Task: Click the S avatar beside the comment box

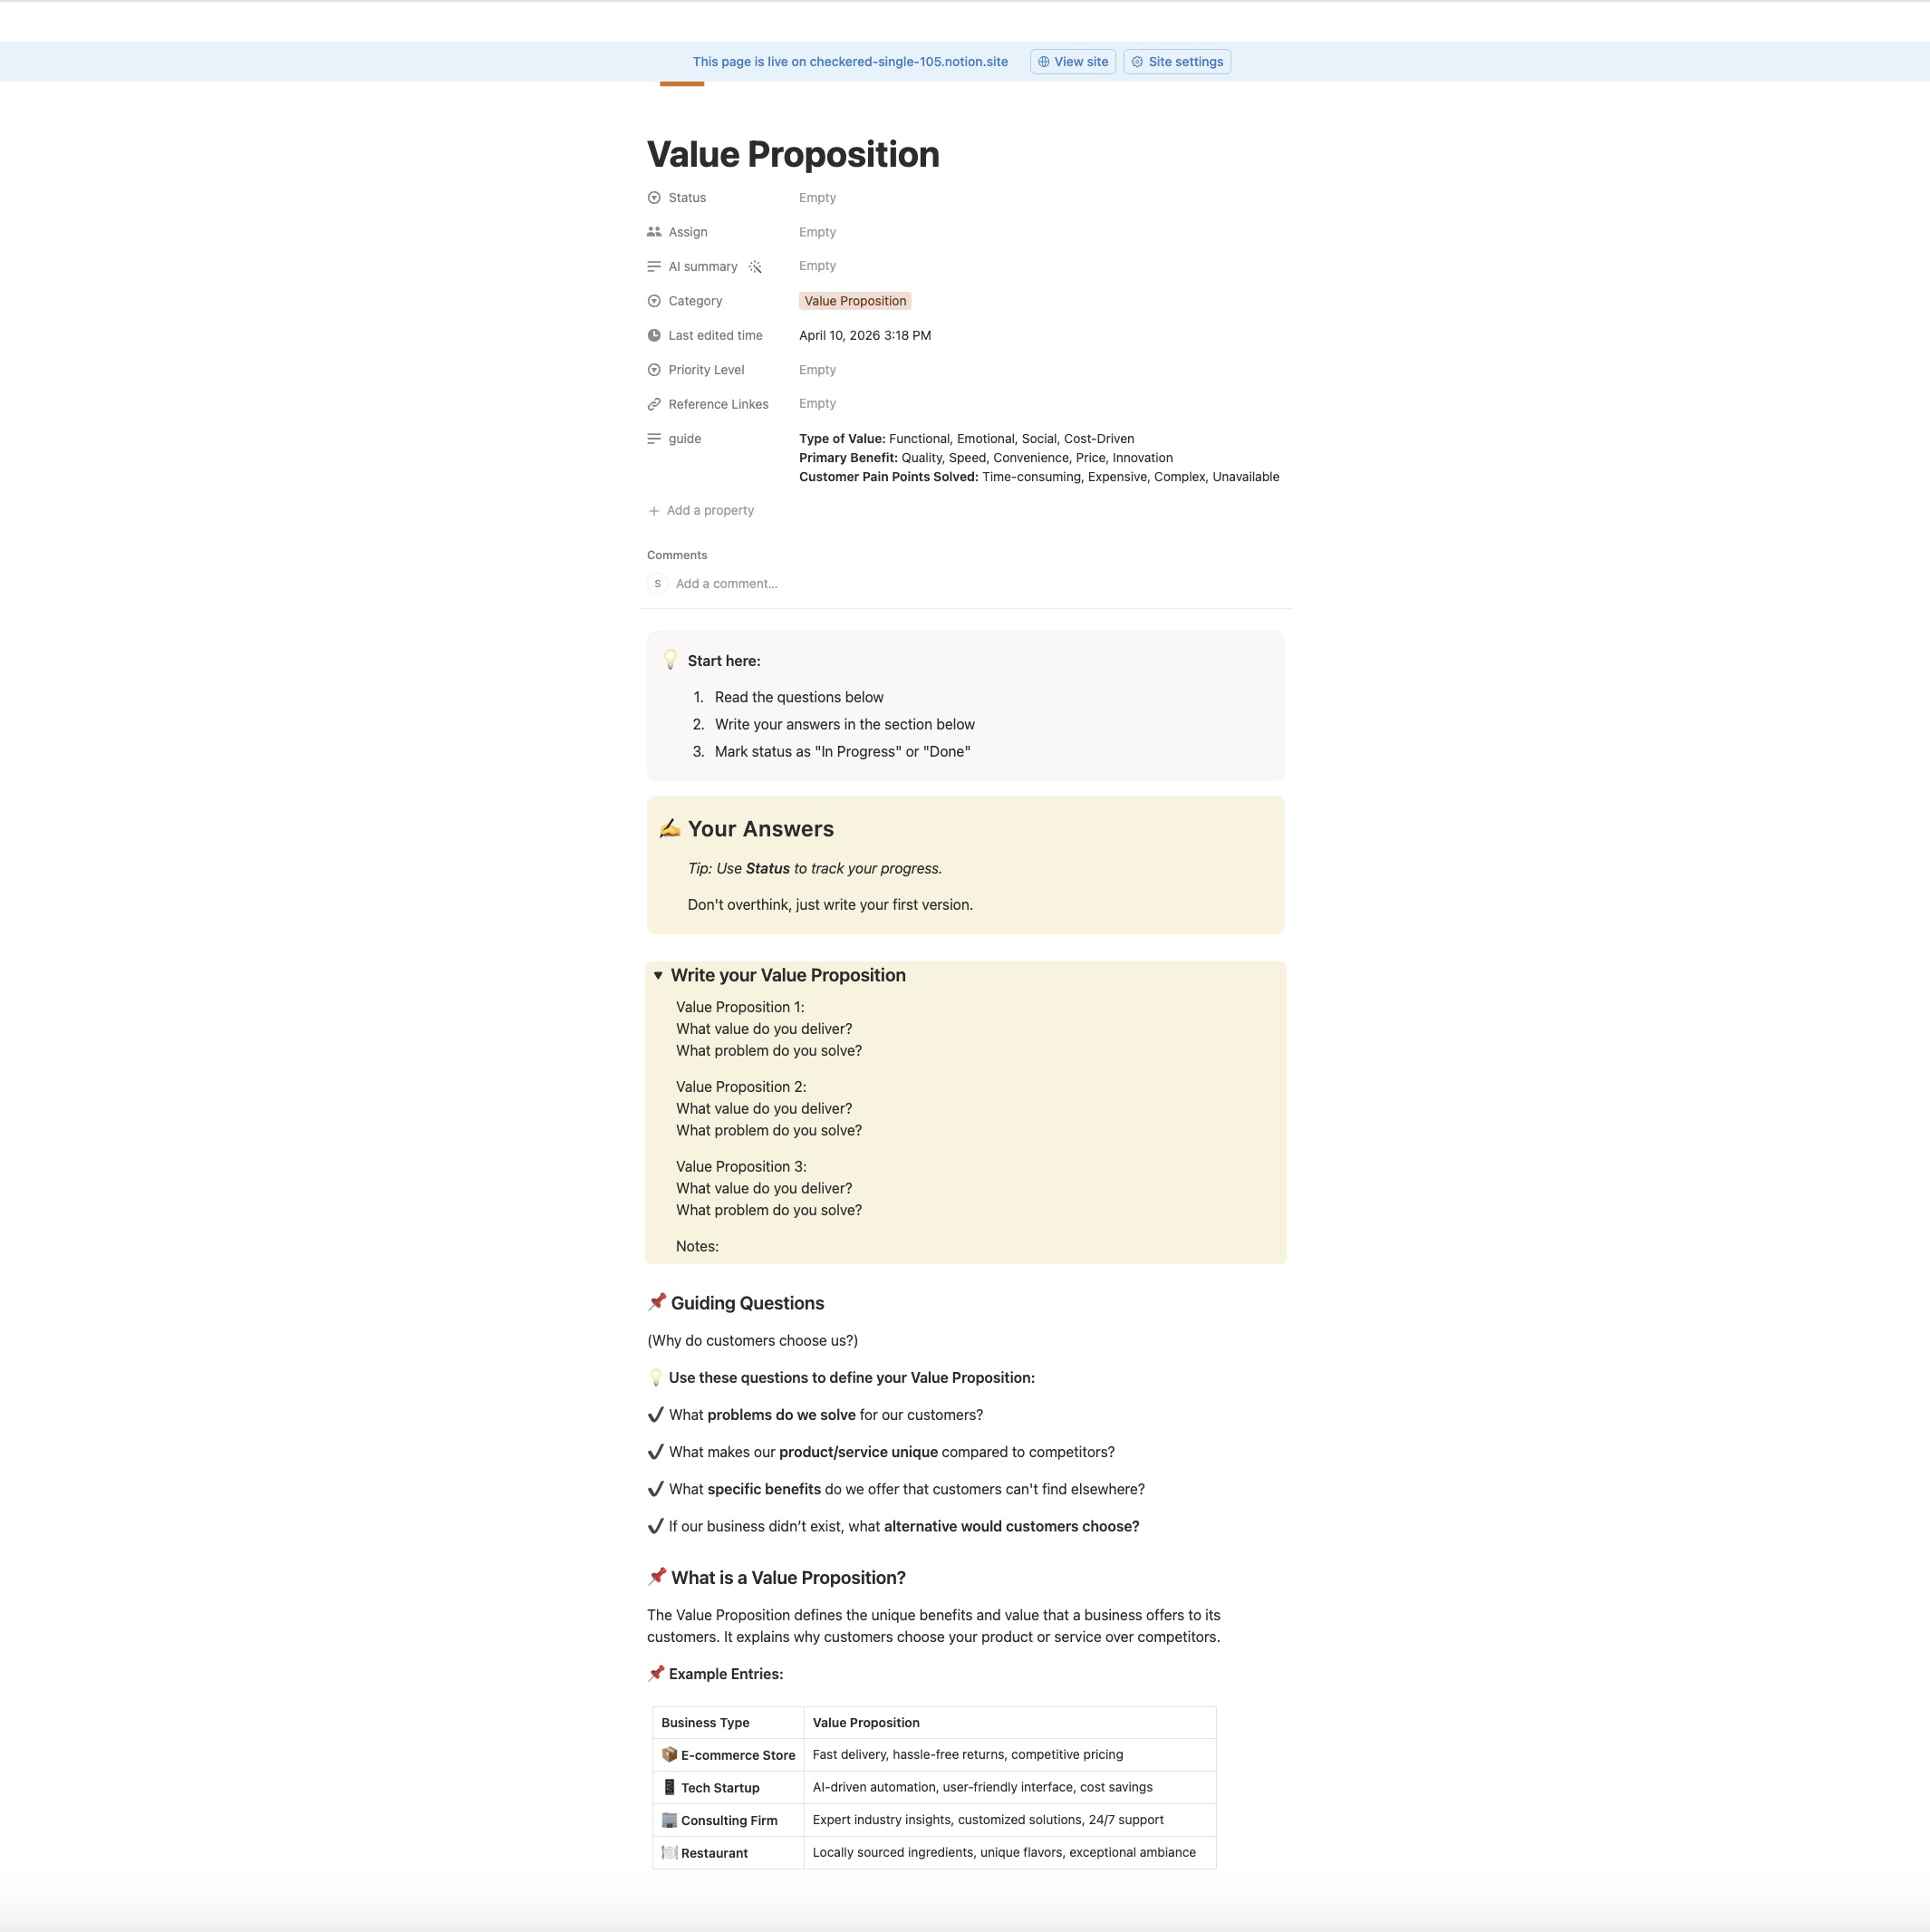Action: point(657,583)
